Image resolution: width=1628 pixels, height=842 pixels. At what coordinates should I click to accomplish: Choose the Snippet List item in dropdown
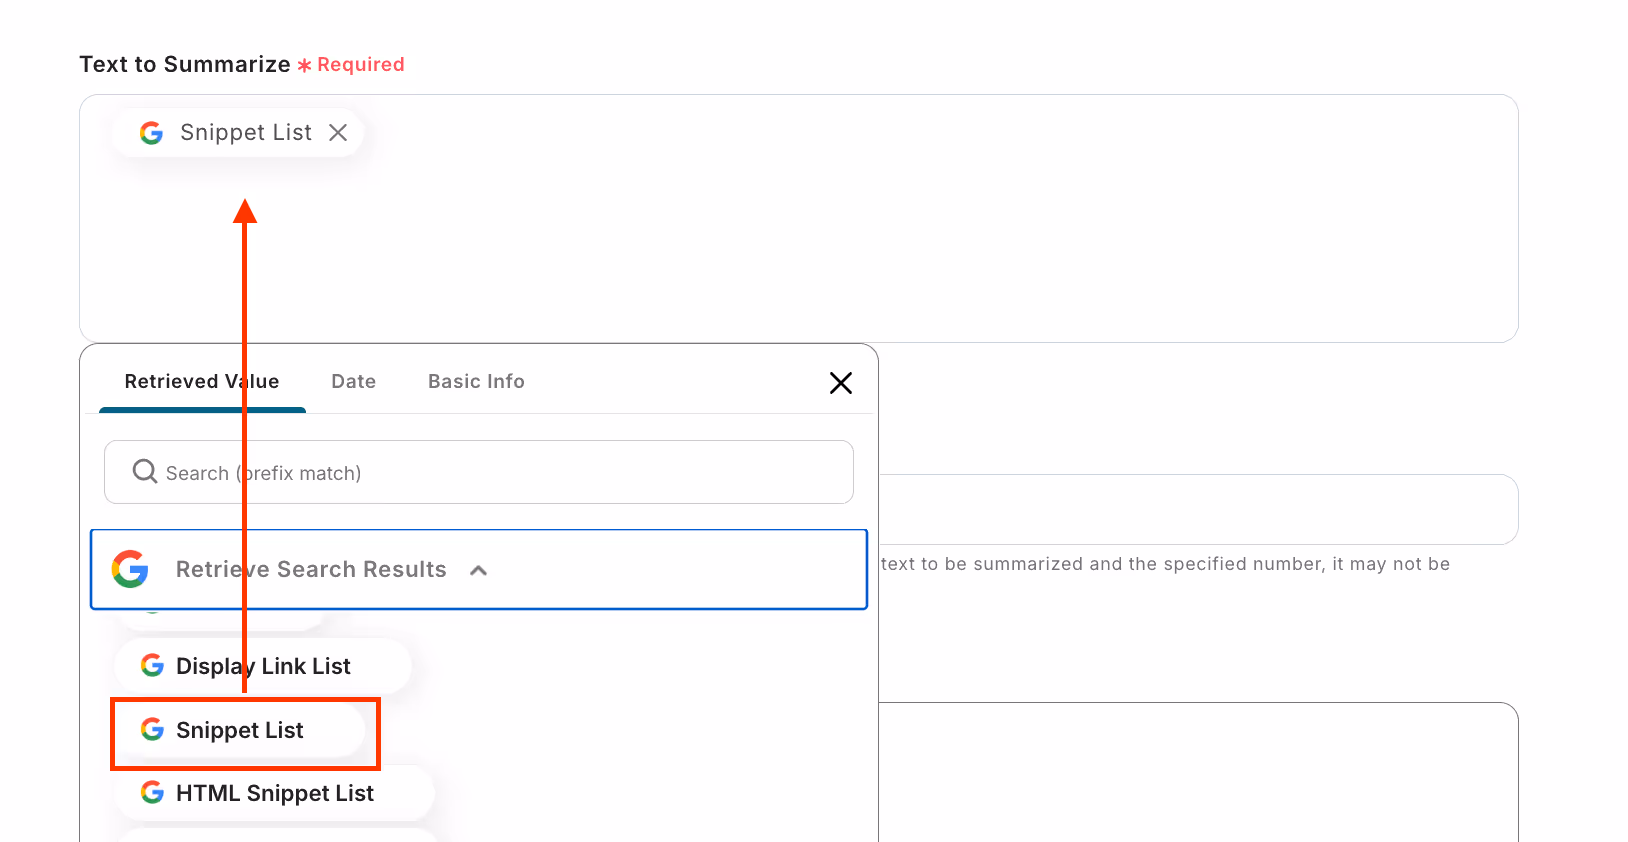240,730
